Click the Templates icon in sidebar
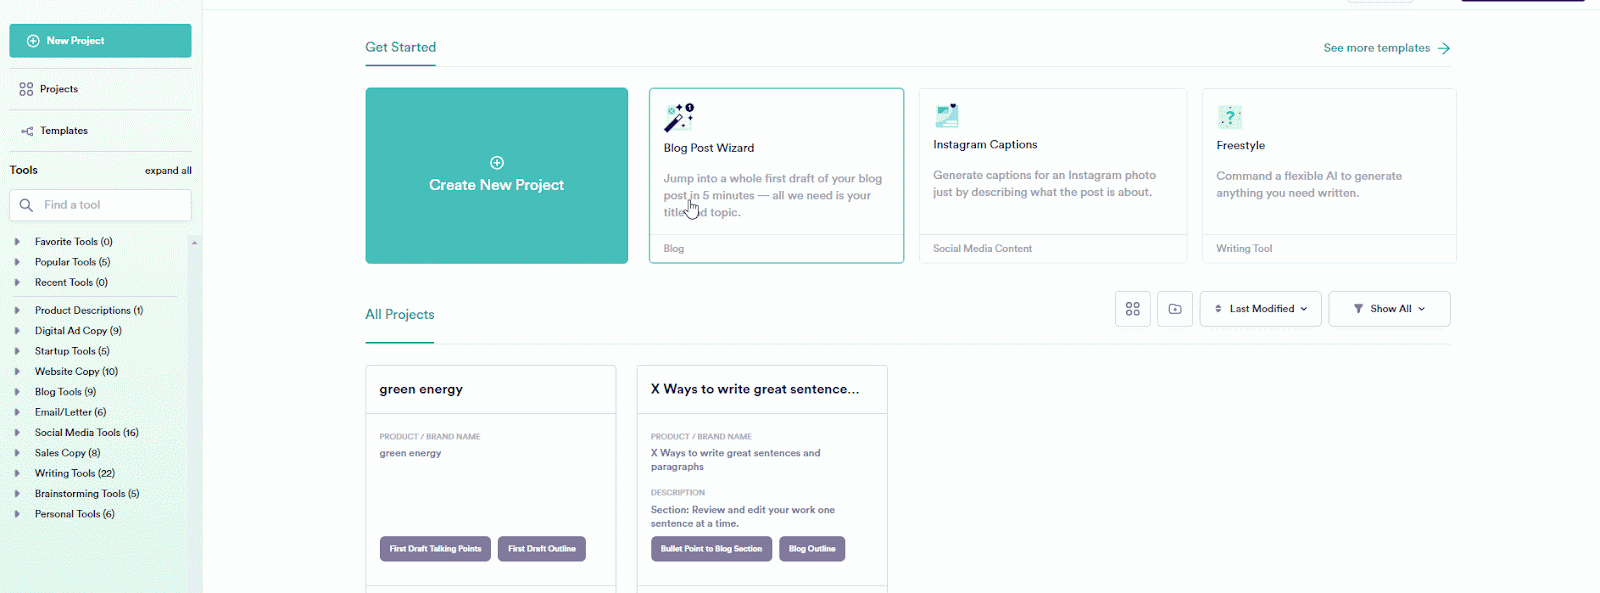The width and height of the screenshot is (1600, 593). point(27,131)
